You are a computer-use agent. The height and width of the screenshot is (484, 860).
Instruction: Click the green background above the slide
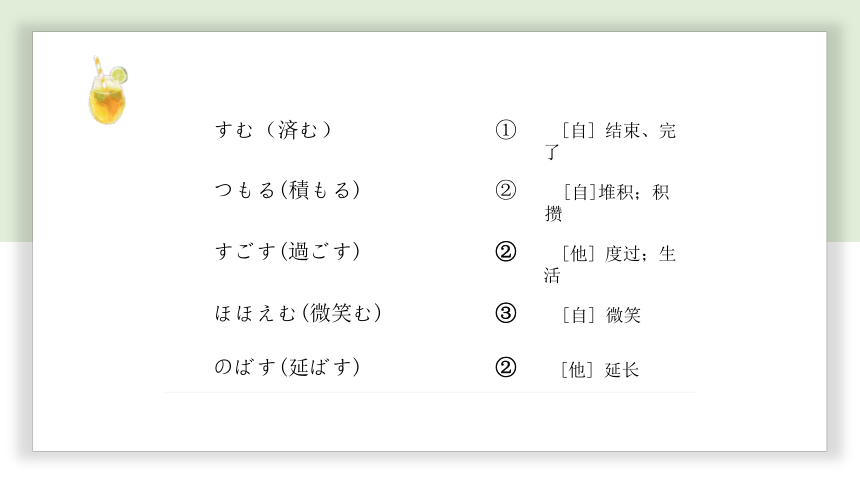430,15
